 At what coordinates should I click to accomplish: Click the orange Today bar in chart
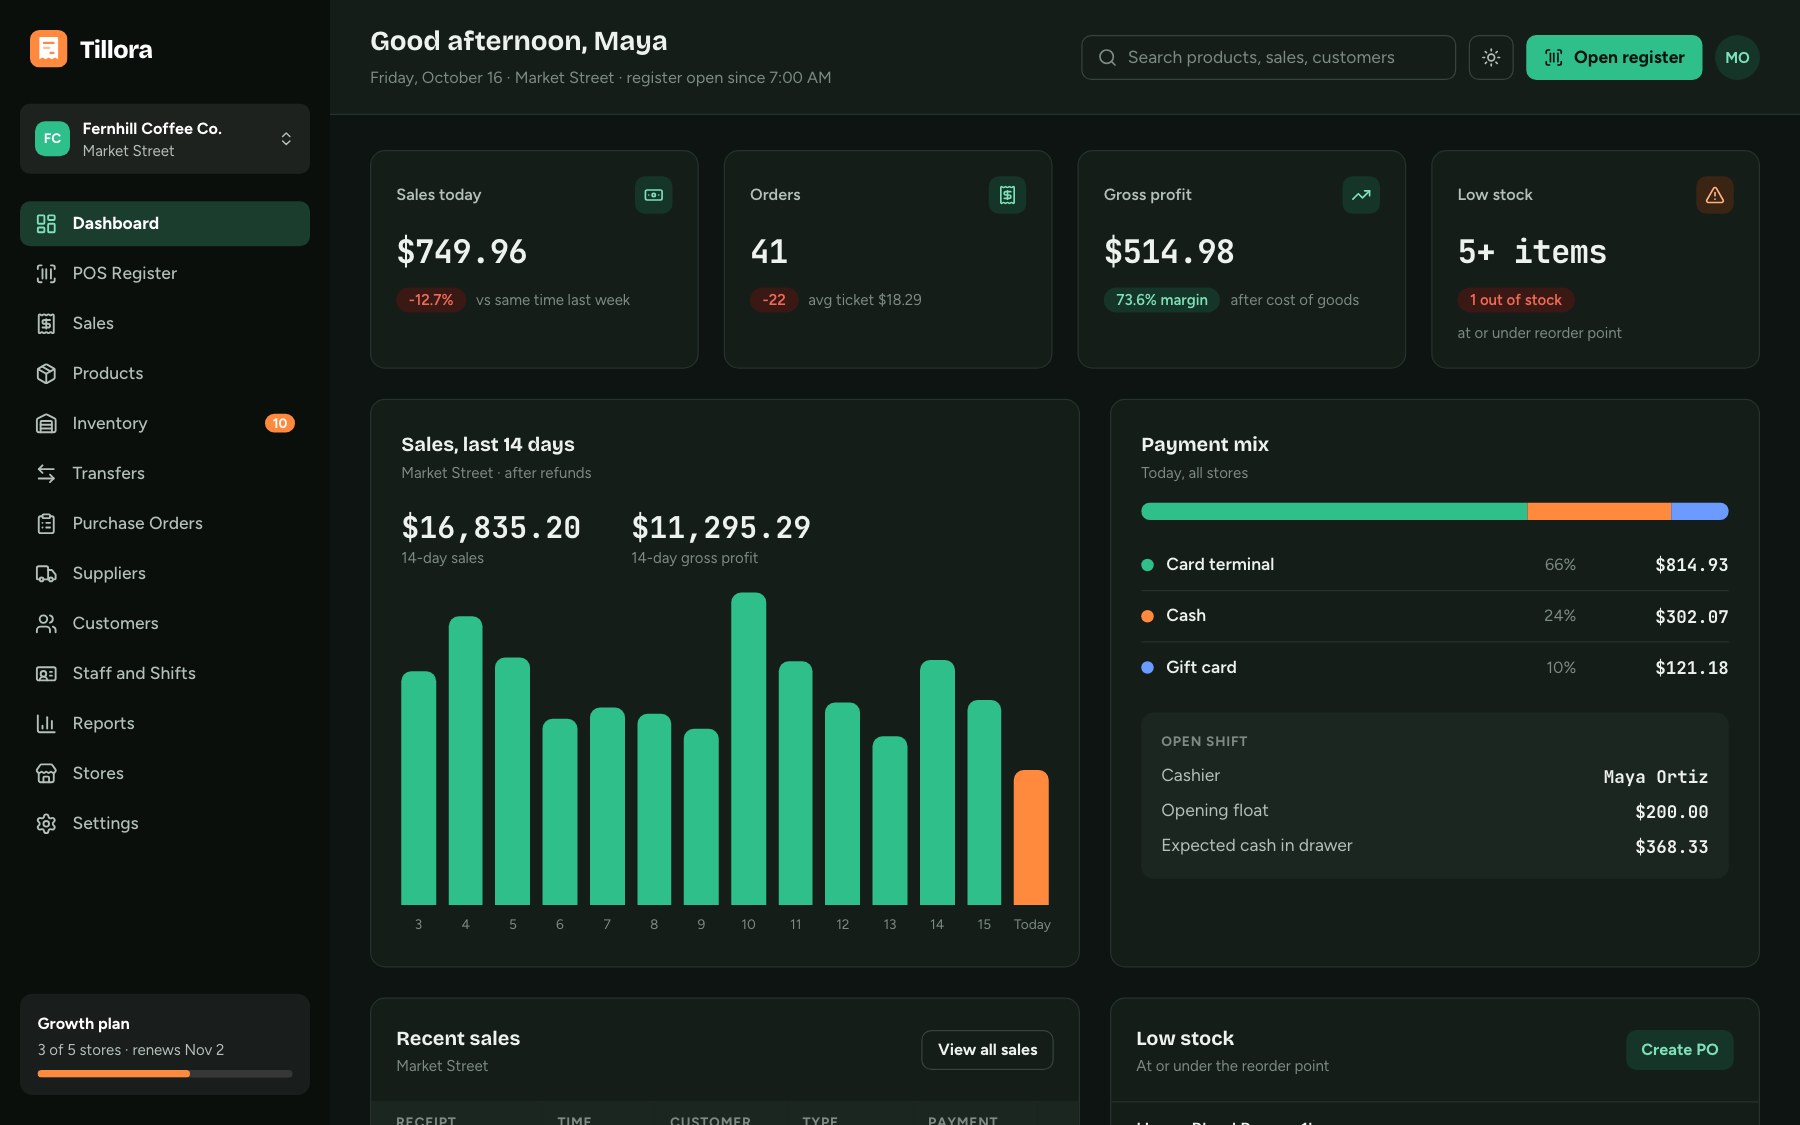[x=1031, y=837]
